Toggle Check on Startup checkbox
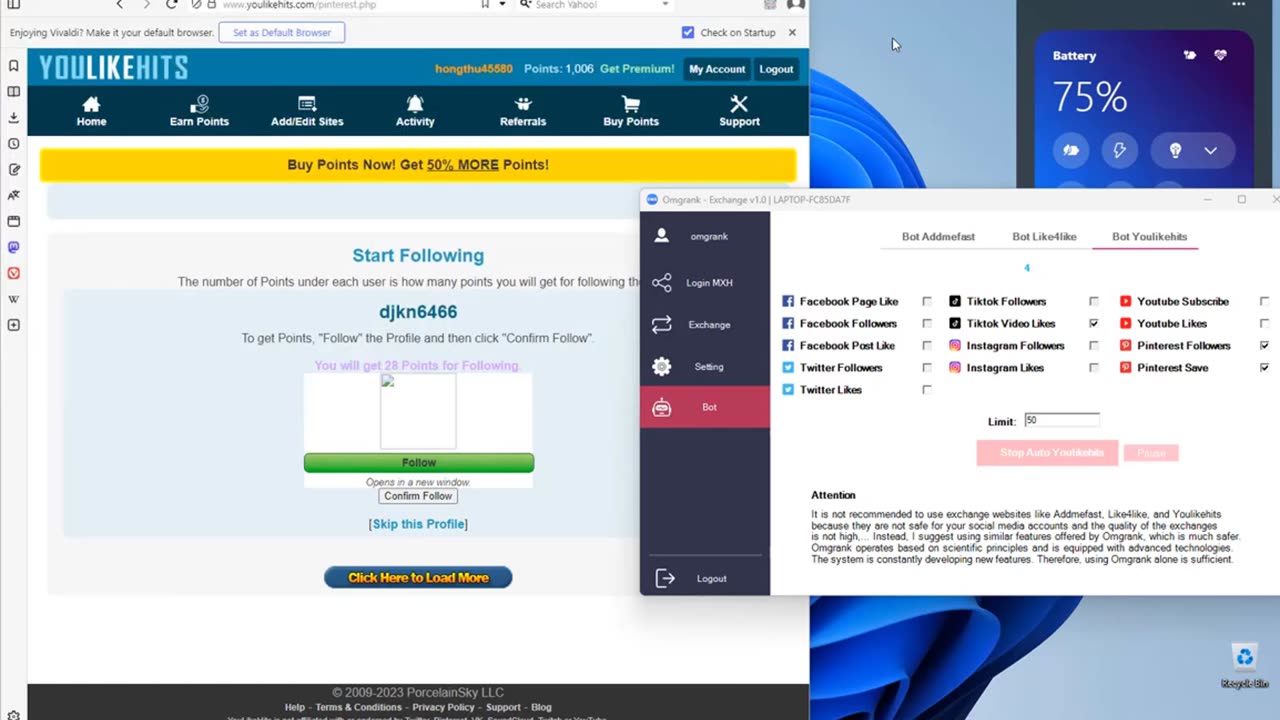 click(x=688, y=32)
